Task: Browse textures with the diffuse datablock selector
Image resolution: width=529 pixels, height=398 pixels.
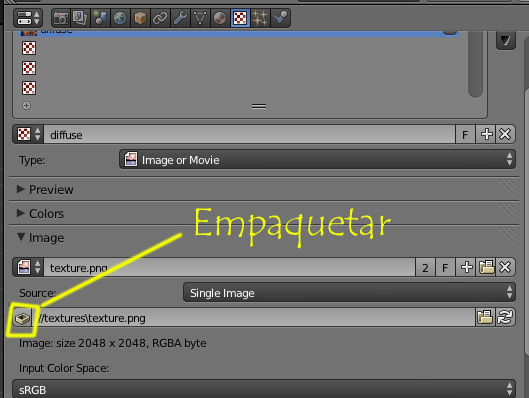Action: (x=28, y=134)
